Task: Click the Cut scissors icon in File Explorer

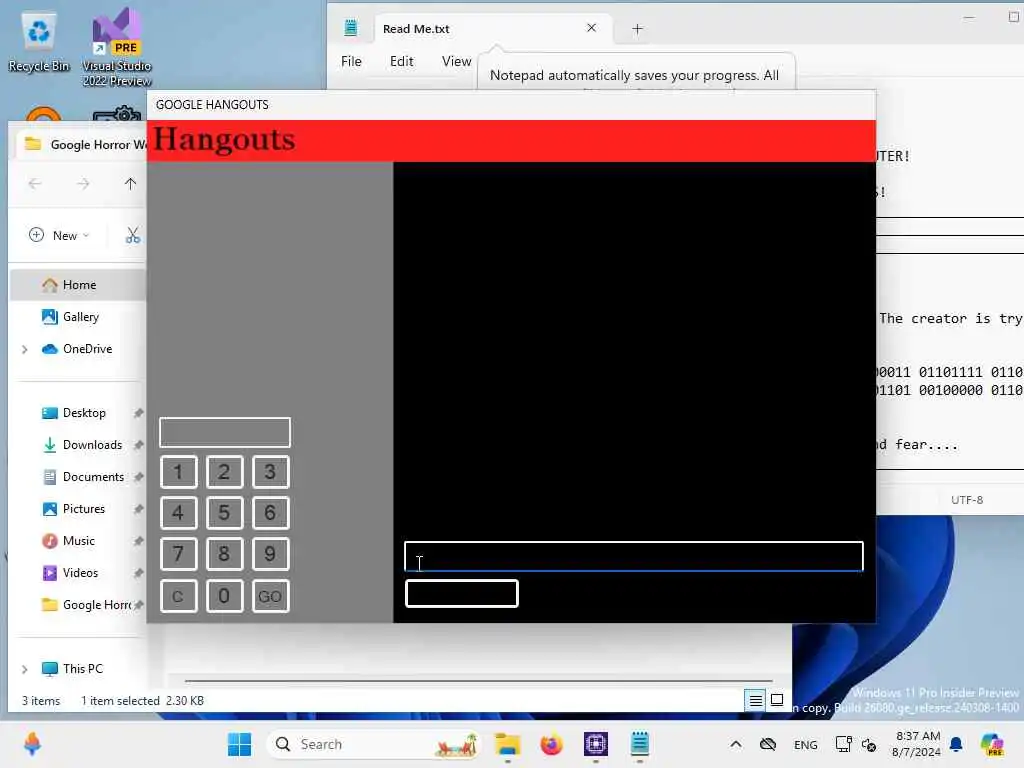Action: [x=133, y=235]
